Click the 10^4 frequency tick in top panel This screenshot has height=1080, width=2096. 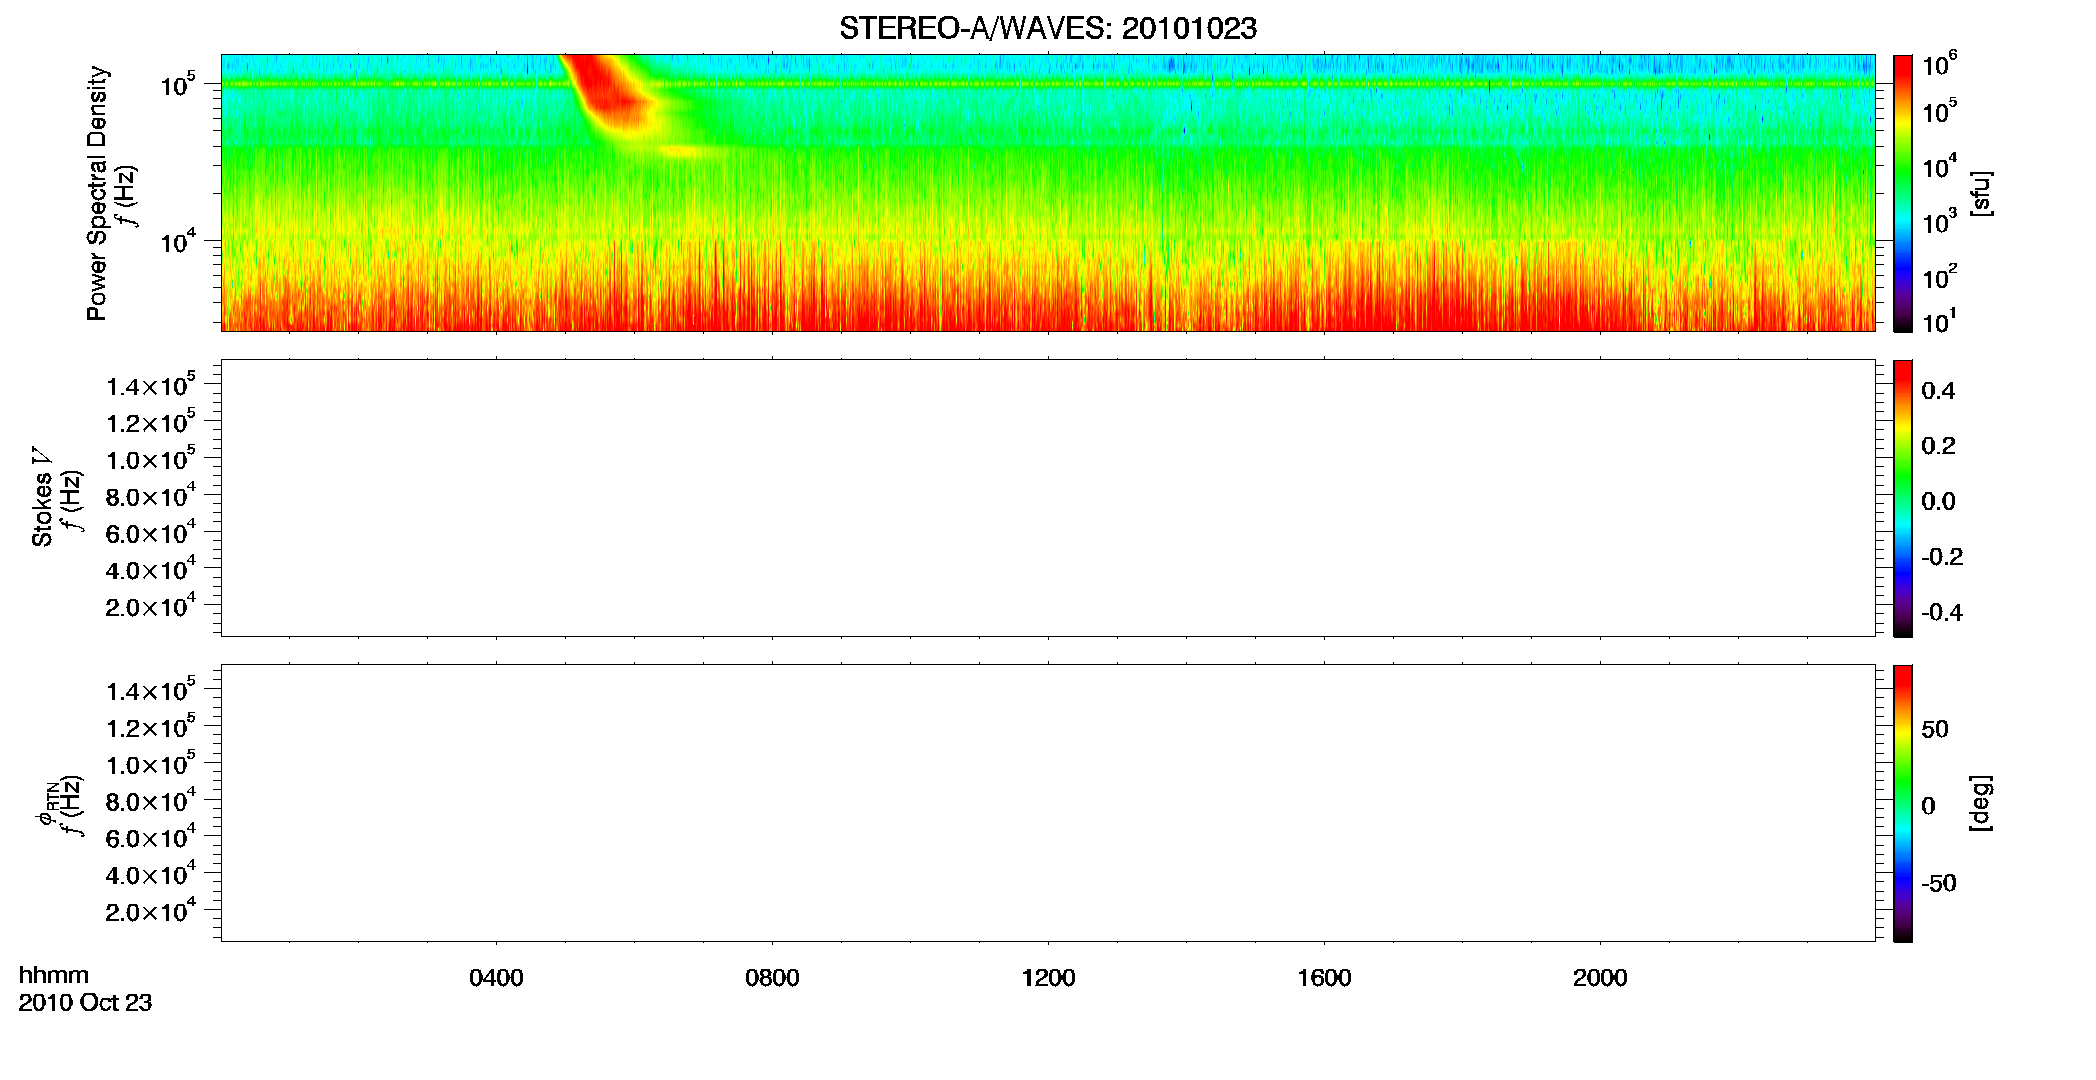click(x=177, y=241)
